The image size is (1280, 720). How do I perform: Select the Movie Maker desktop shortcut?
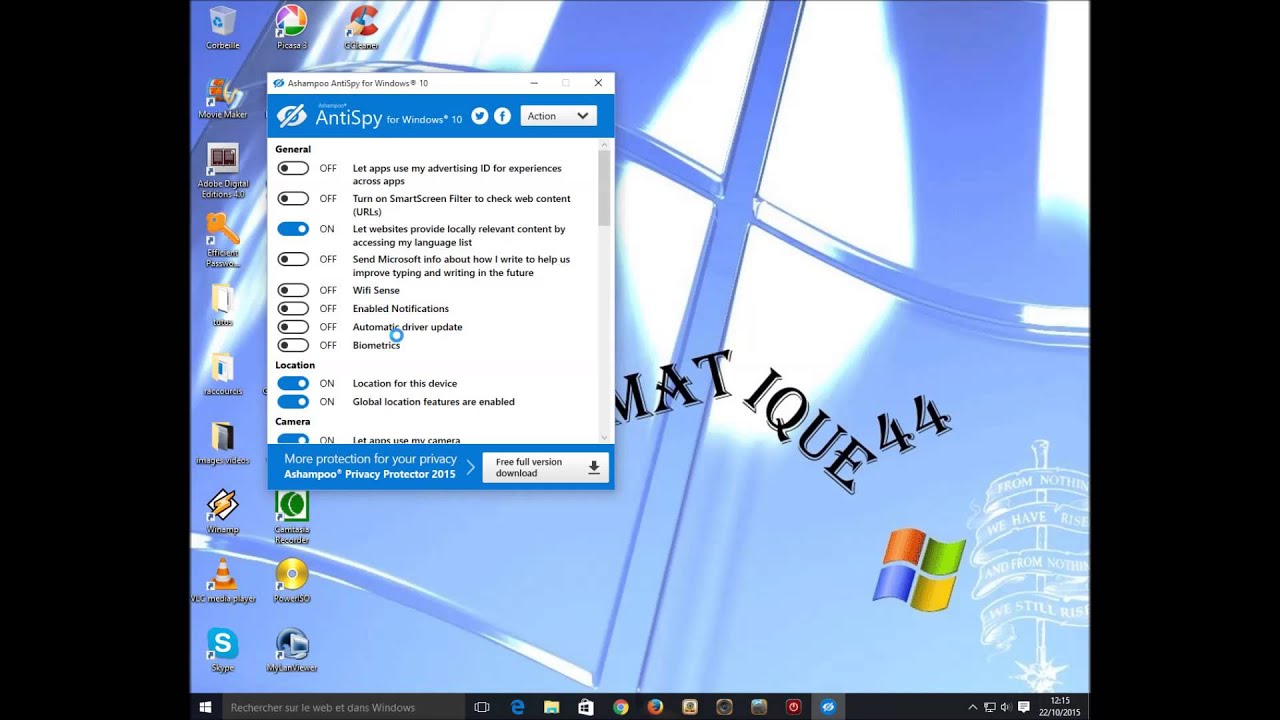pos(223,97)
